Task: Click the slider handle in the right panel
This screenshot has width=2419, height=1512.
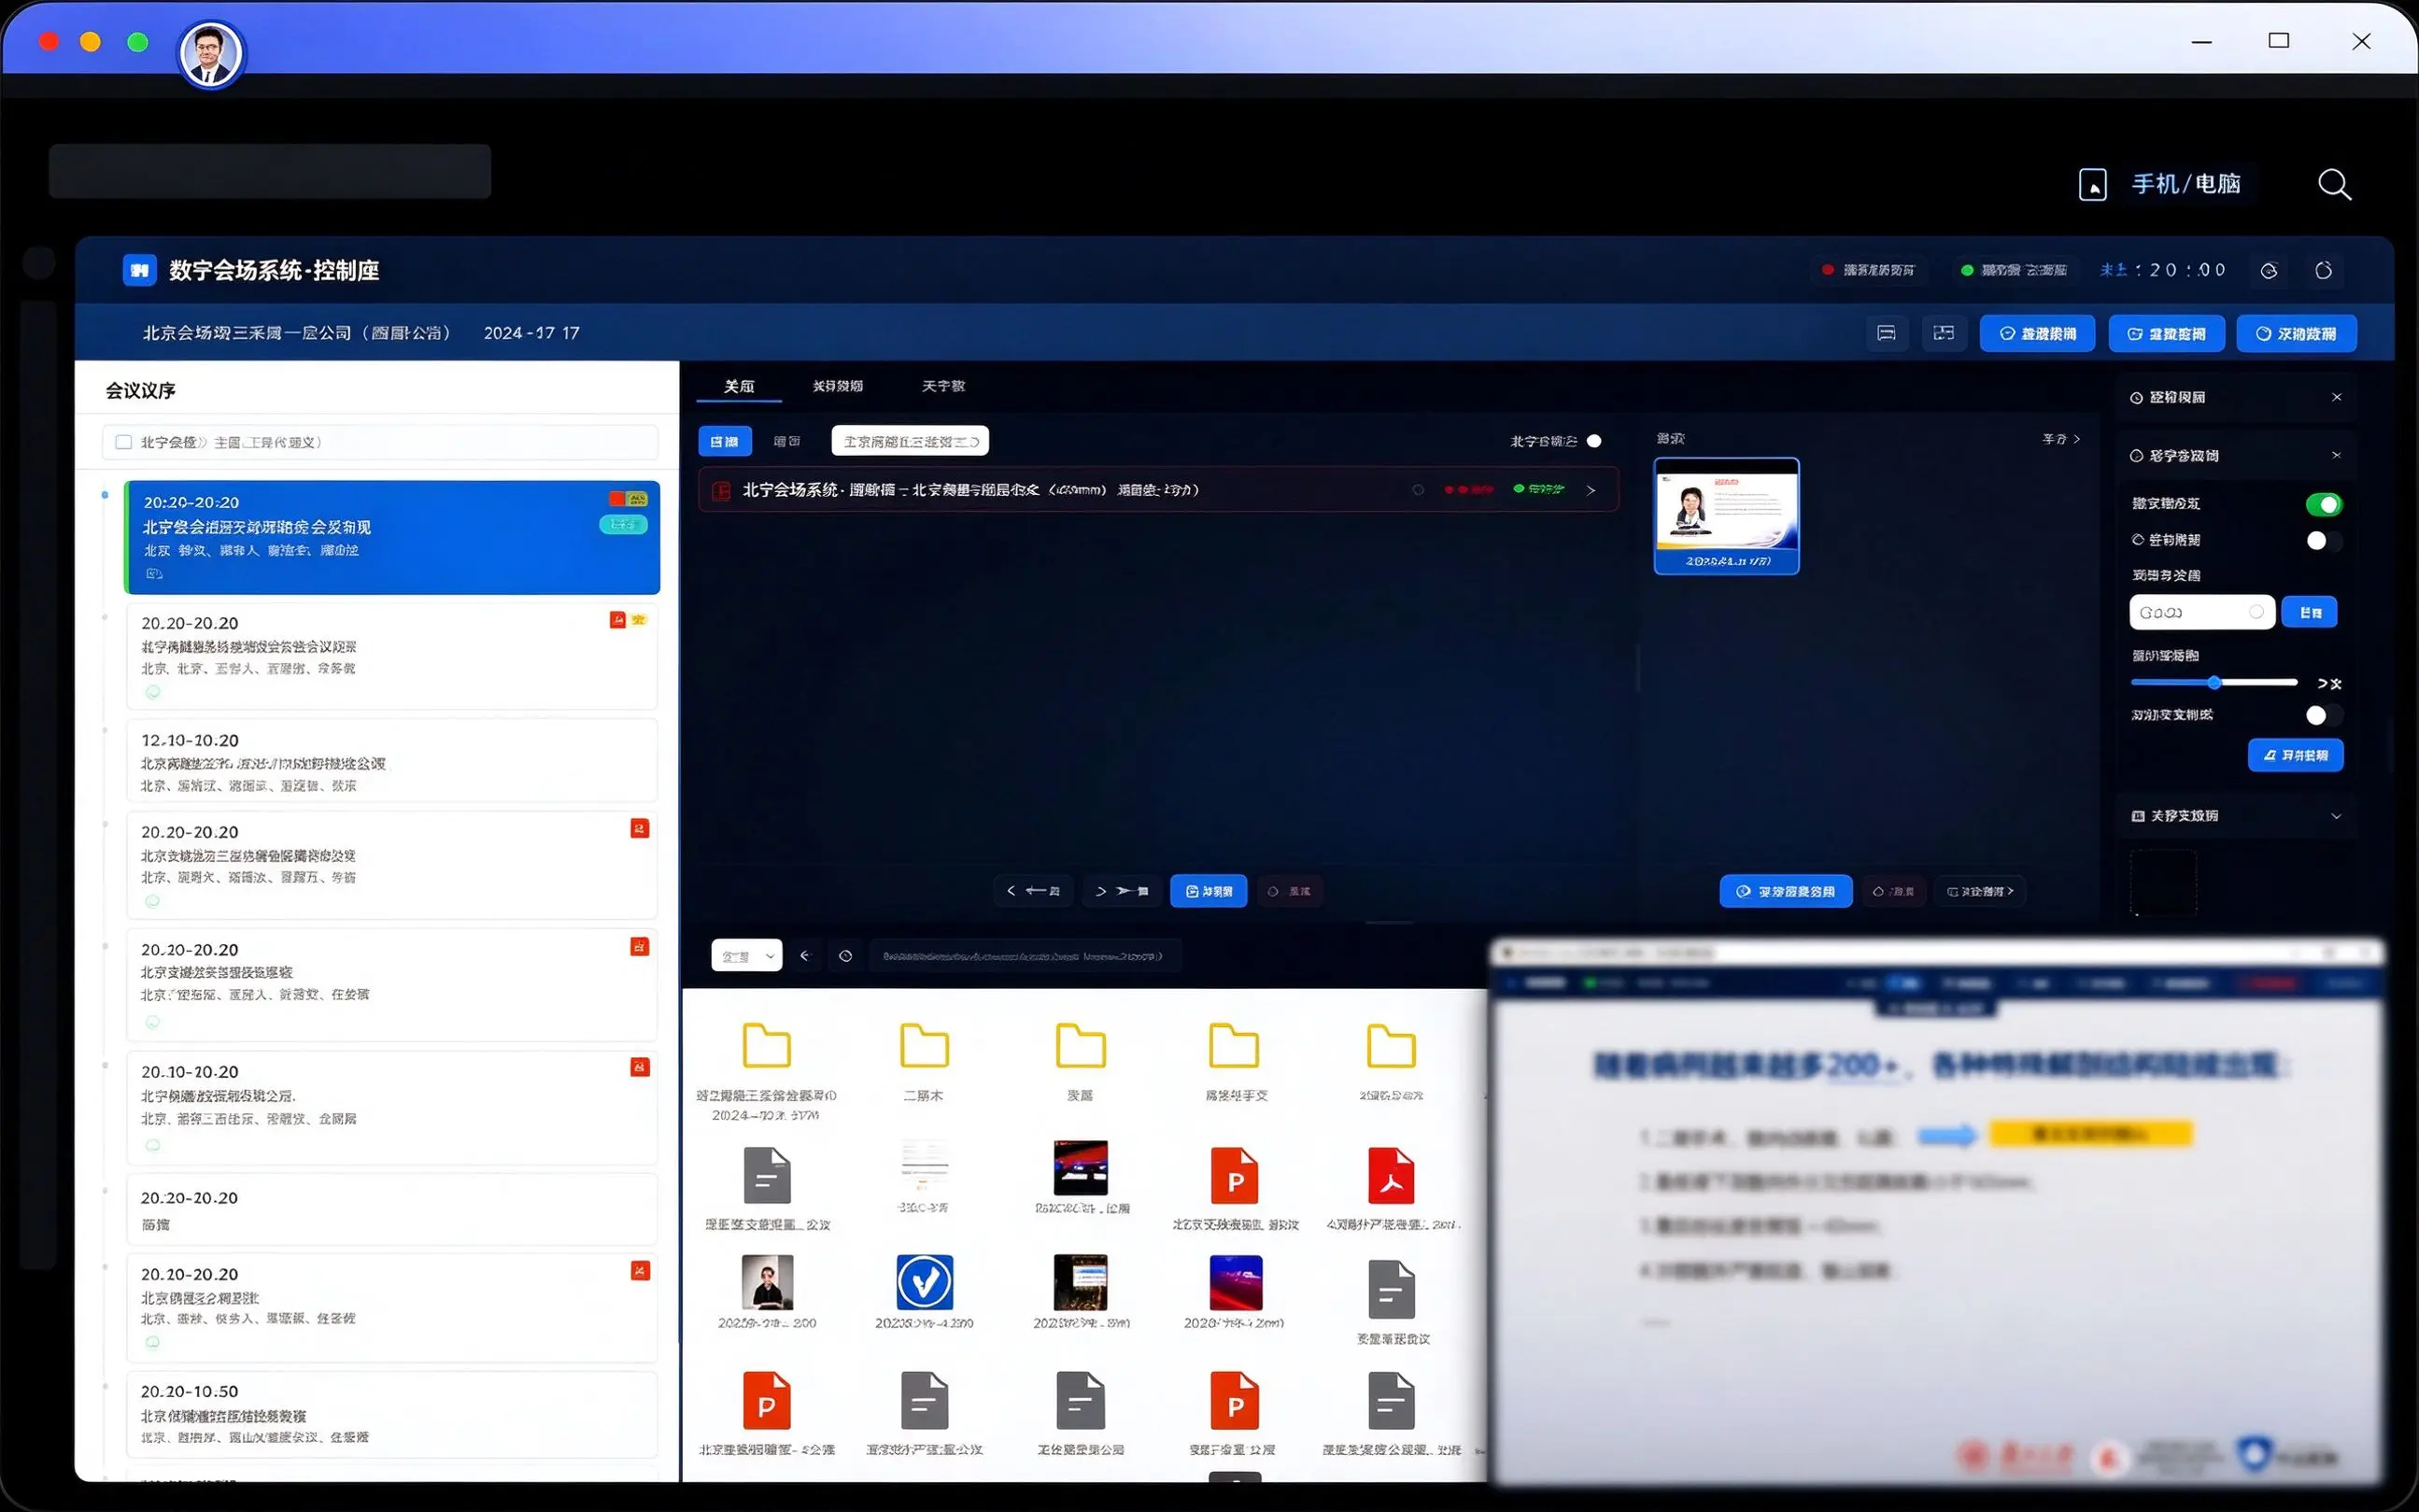Action: pos(2214,683)
